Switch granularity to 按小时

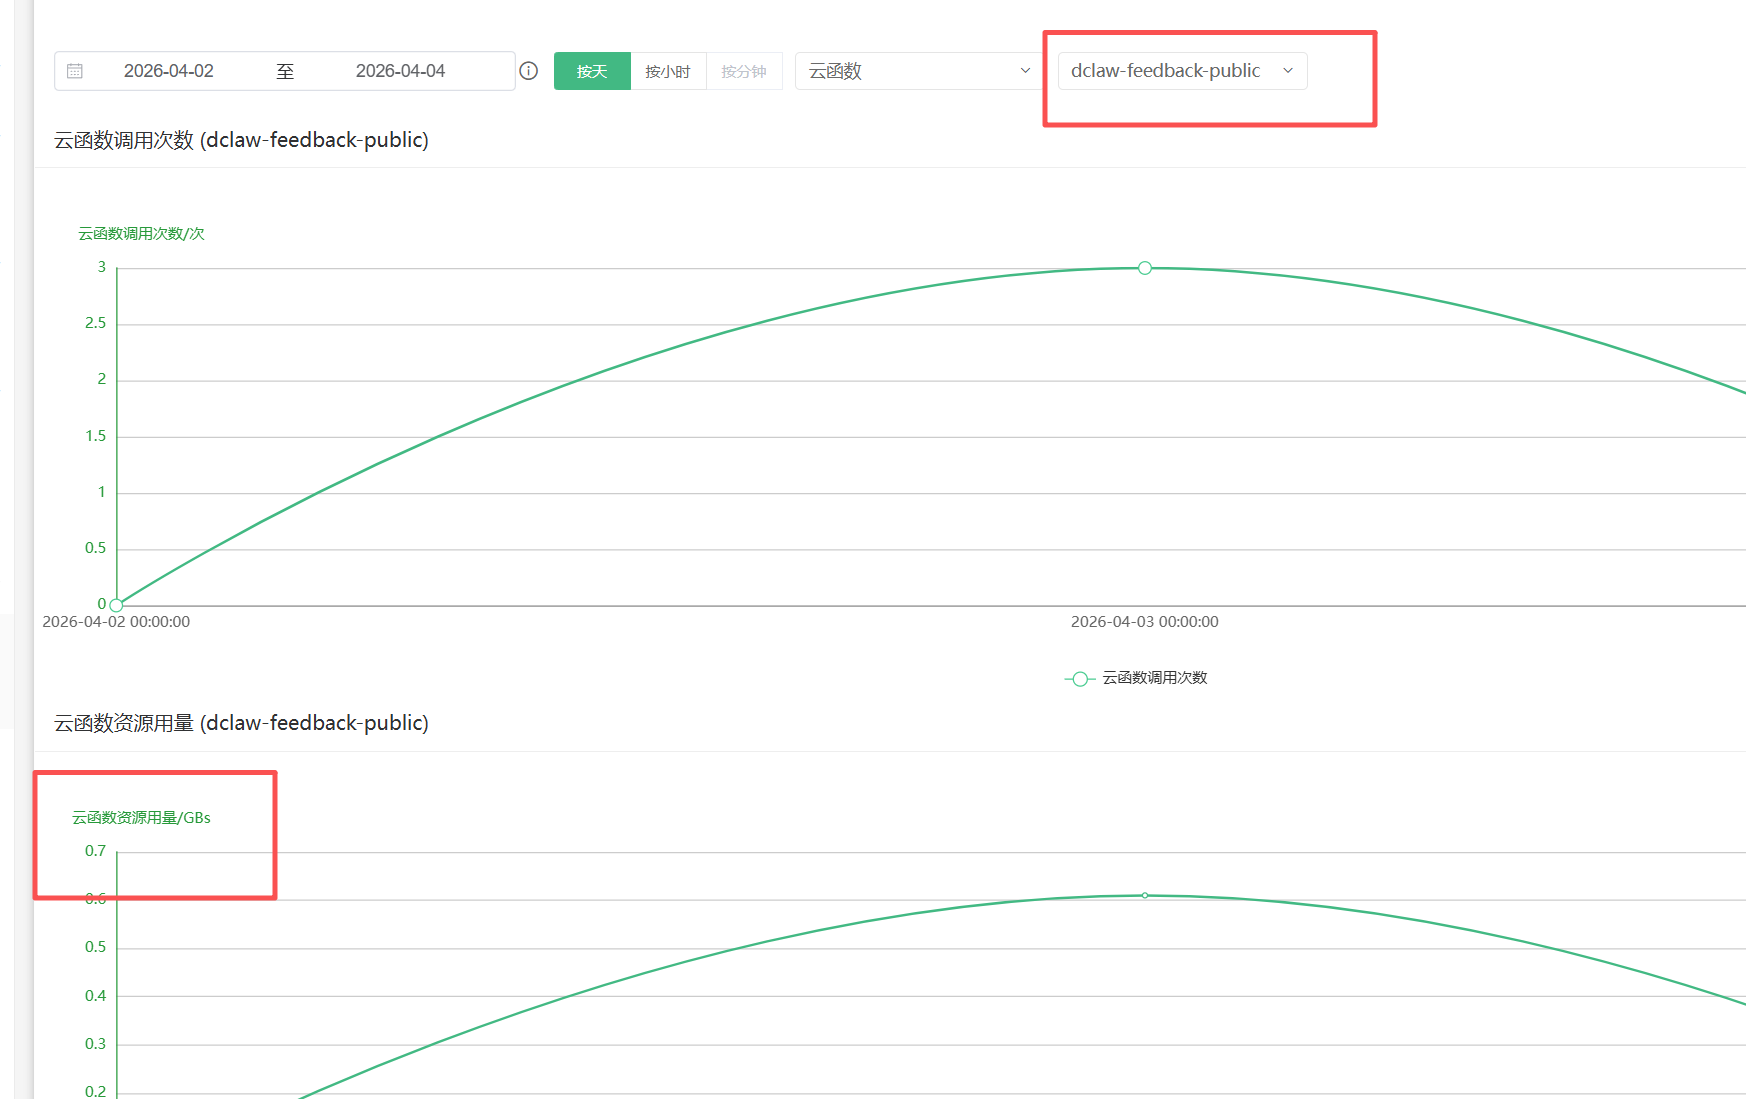tap(668, 71)
